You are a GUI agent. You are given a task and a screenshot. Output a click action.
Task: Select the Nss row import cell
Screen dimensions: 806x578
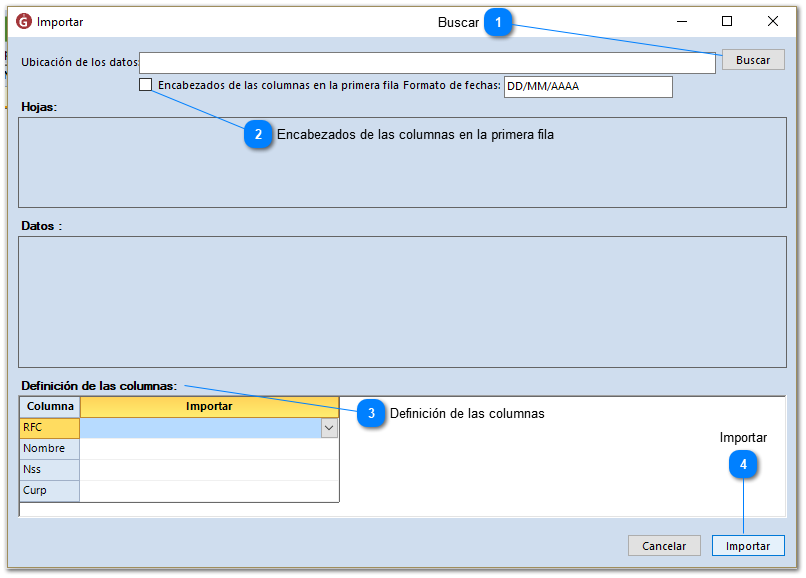[208, 470]
